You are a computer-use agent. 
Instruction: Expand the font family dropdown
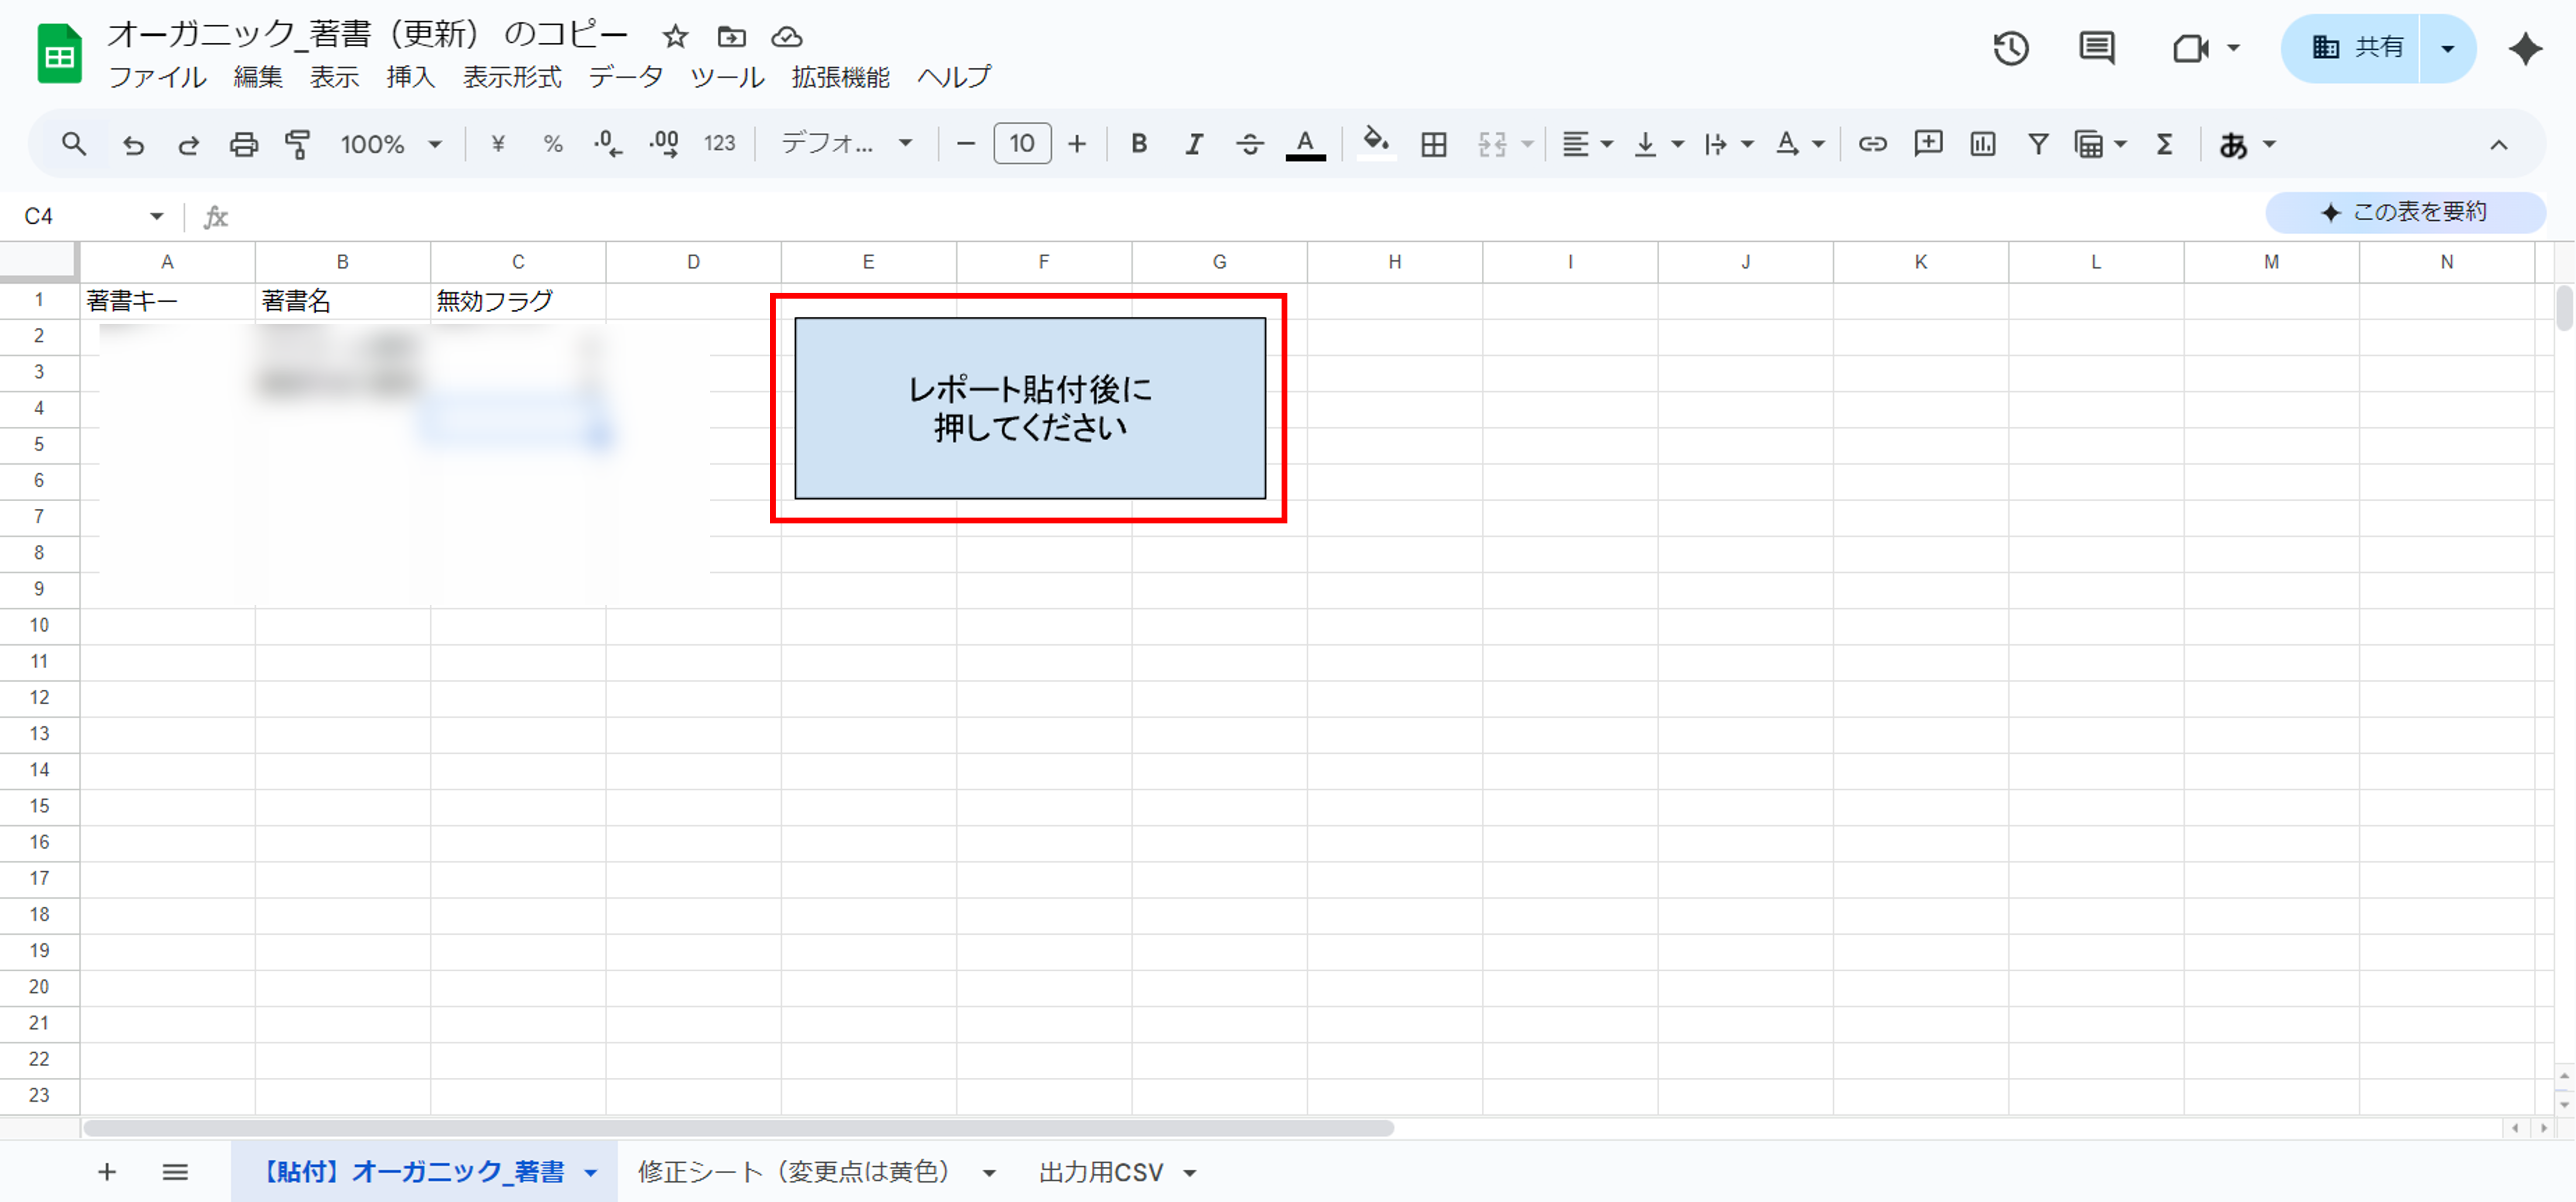click(x=846, y=144)
